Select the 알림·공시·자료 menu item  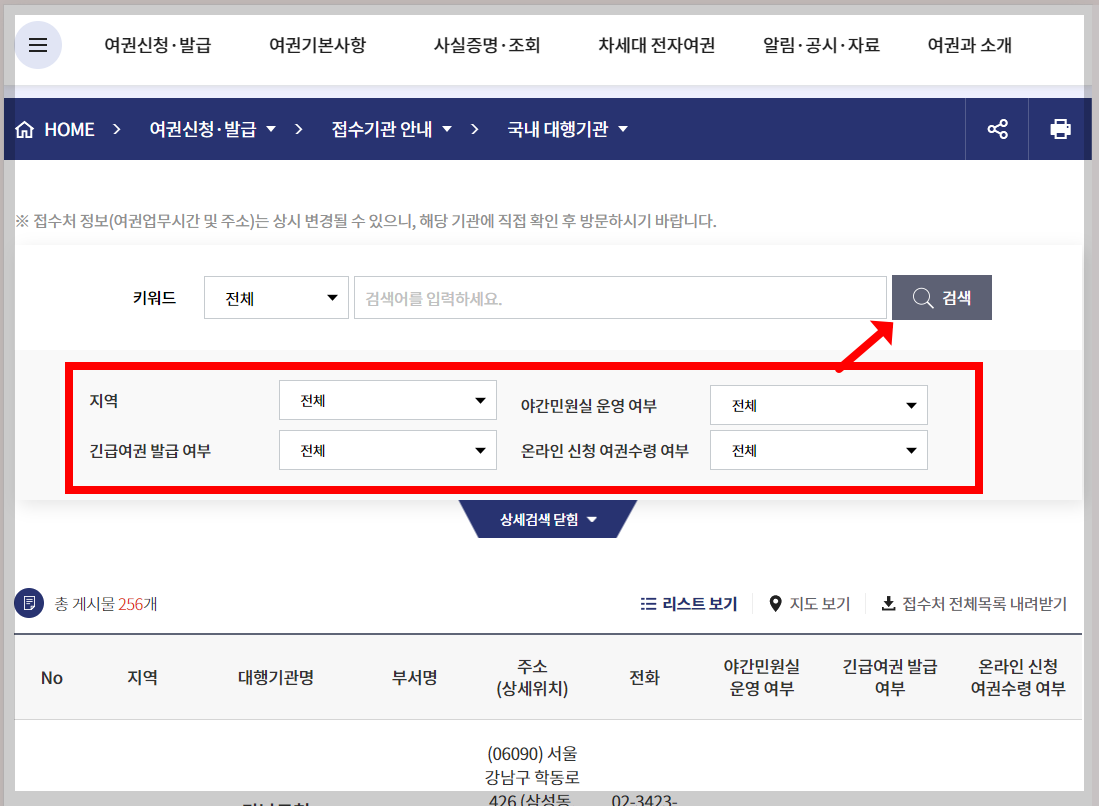(x=820, y=46)
